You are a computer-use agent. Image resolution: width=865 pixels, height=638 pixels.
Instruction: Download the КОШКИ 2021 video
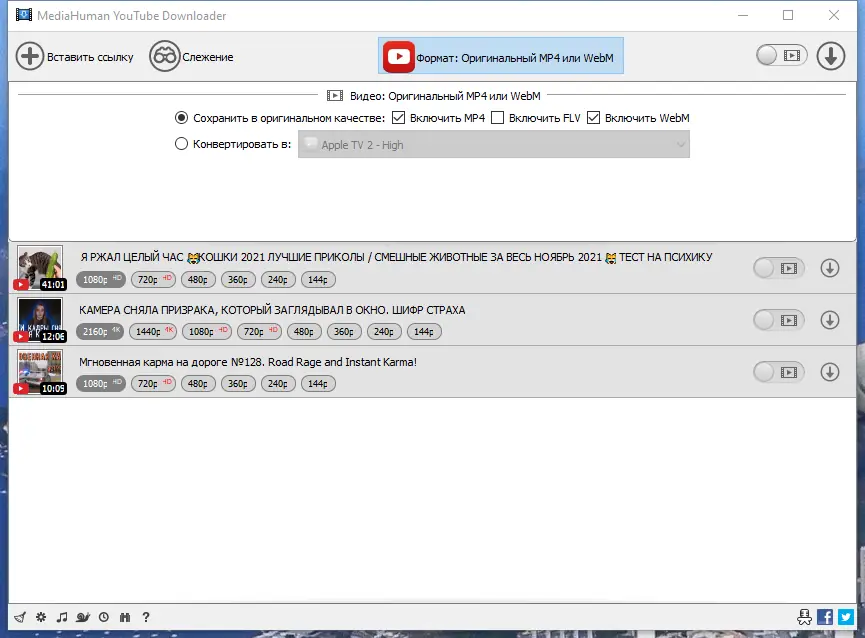(830, 268)
